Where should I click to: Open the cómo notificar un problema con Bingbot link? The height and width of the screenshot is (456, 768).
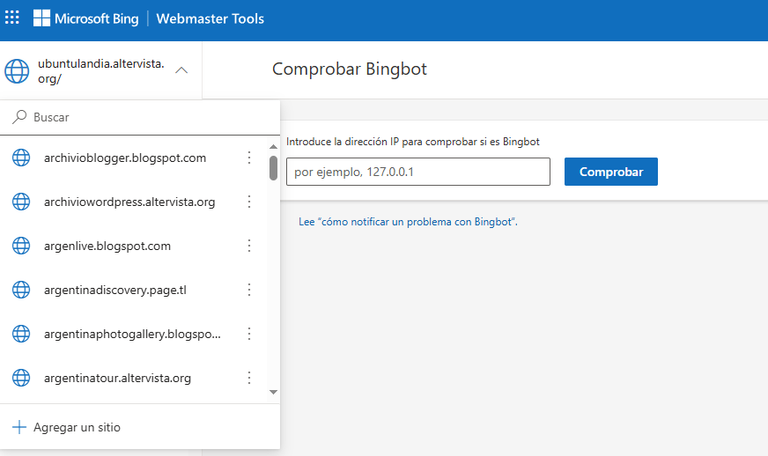click(408, 222)
